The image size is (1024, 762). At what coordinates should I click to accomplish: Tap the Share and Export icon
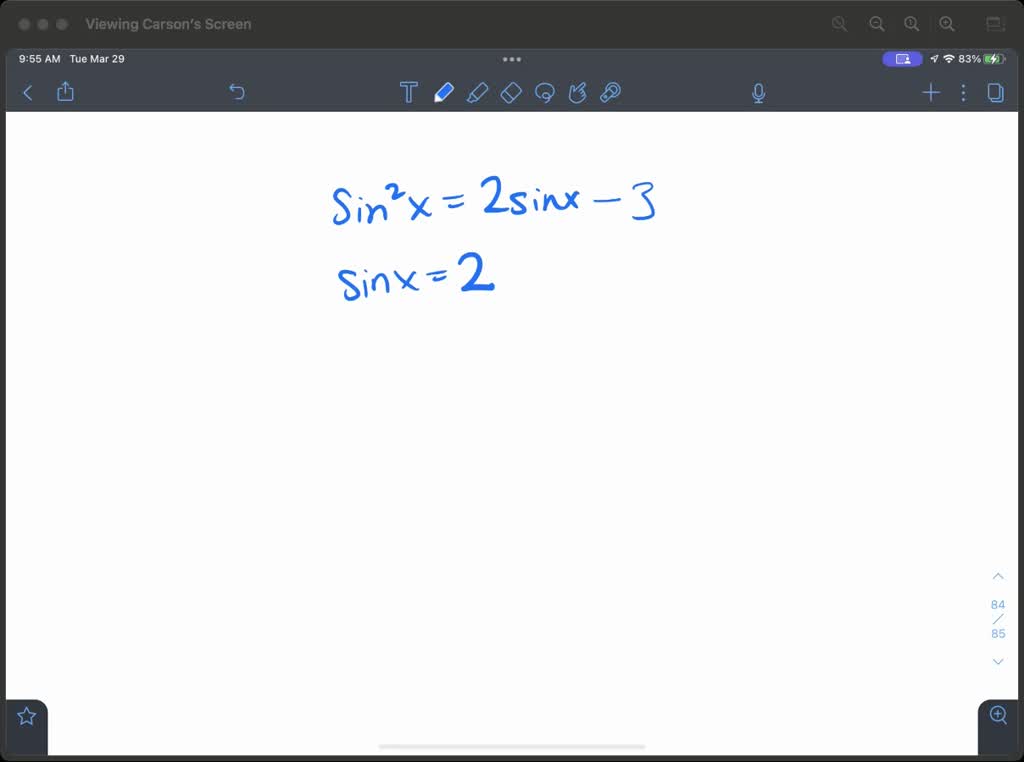click(65, 92)
